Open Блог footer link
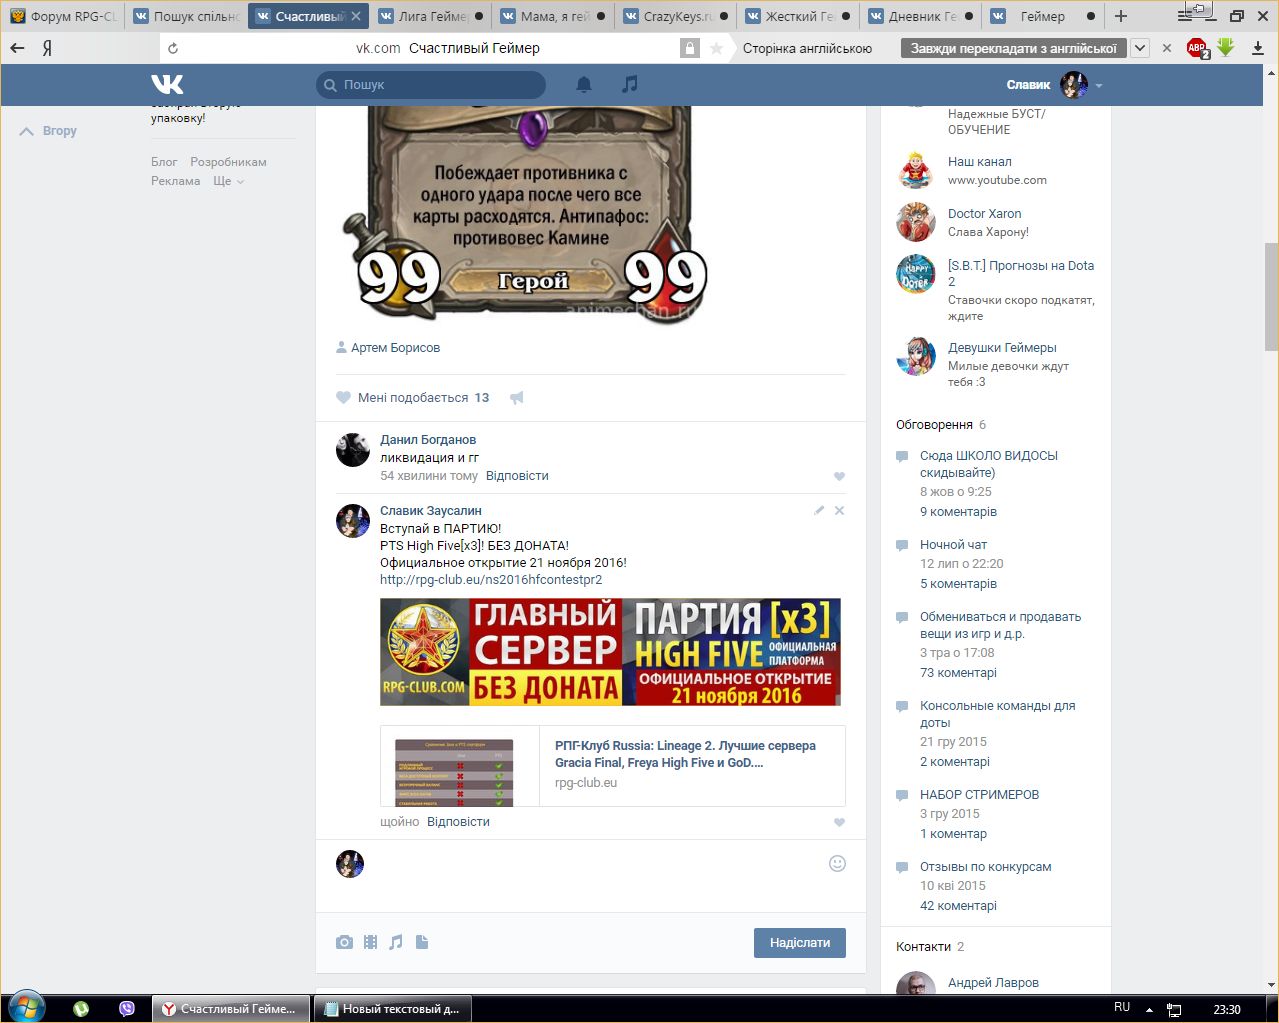 click(x=164, y=162)
